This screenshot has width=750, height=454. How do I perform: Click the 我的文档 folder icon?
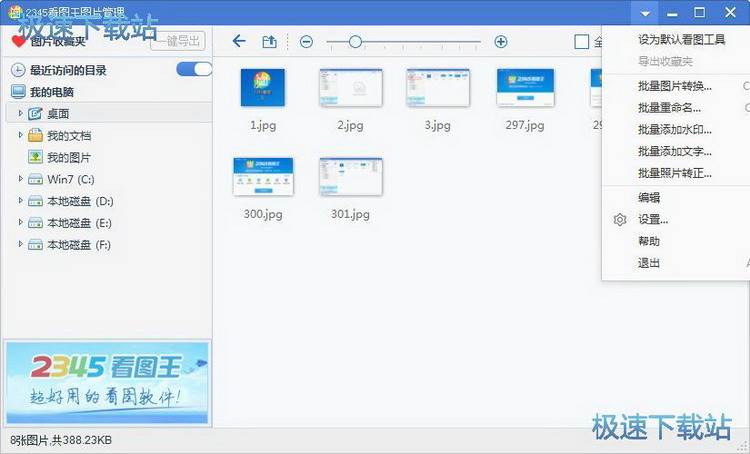tap(35, 135)
